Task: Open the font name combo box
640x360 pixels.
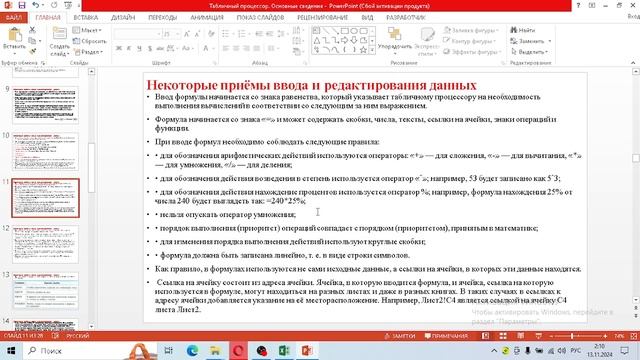Action: pos(138,34)
